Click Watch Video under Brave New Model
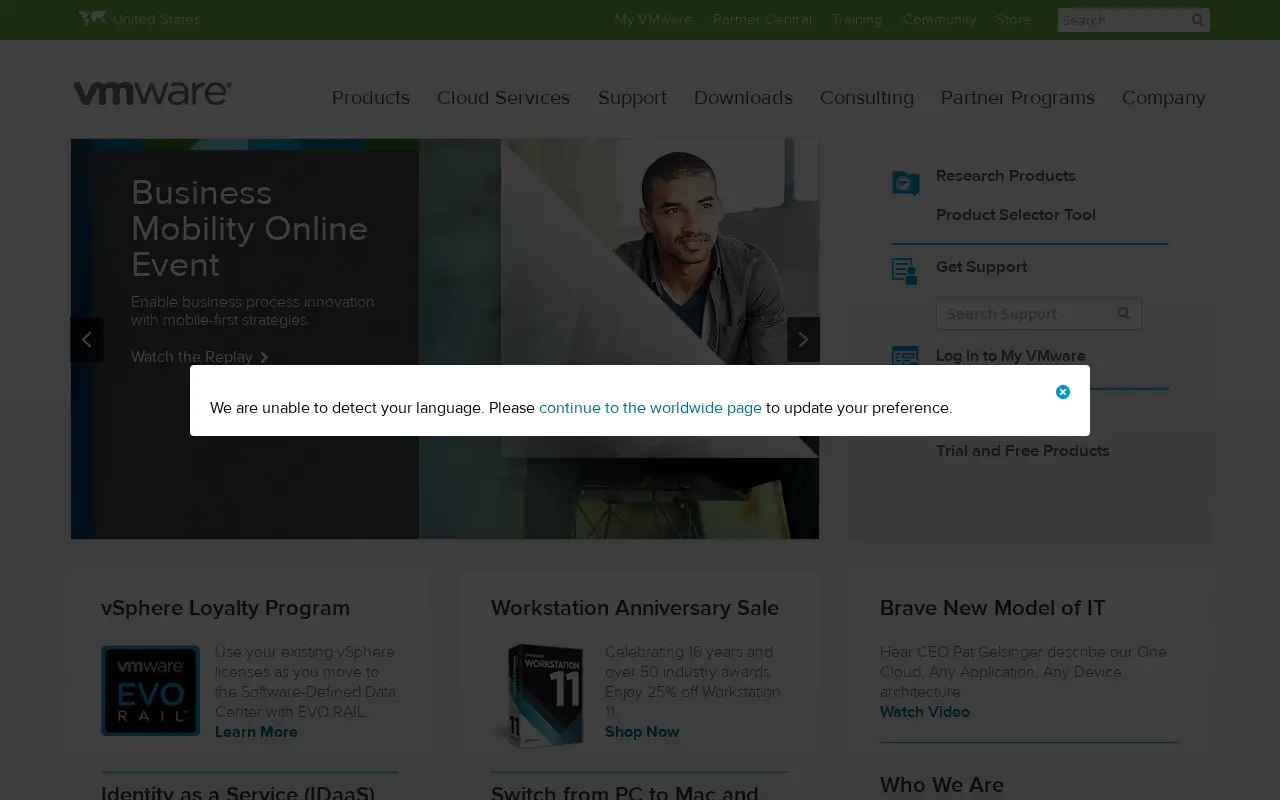The image size is (1280, 800). click(x=925, y=712)
